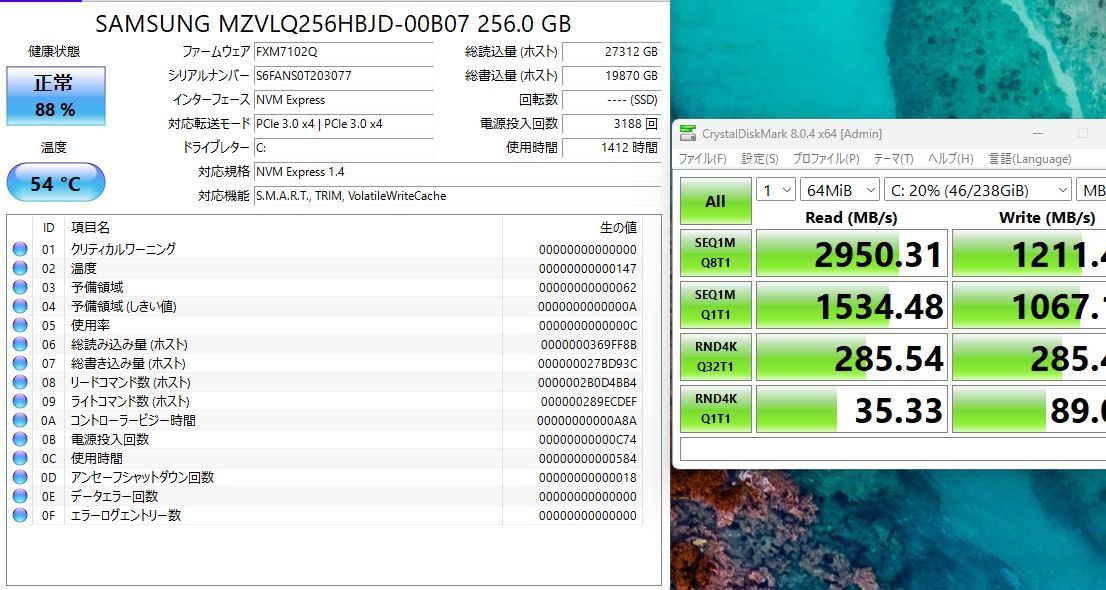Click status orb for コントローラービジー時間 row
Image resolution: width=1106 pixels, height=590 pixels.
tap(20, 421)
